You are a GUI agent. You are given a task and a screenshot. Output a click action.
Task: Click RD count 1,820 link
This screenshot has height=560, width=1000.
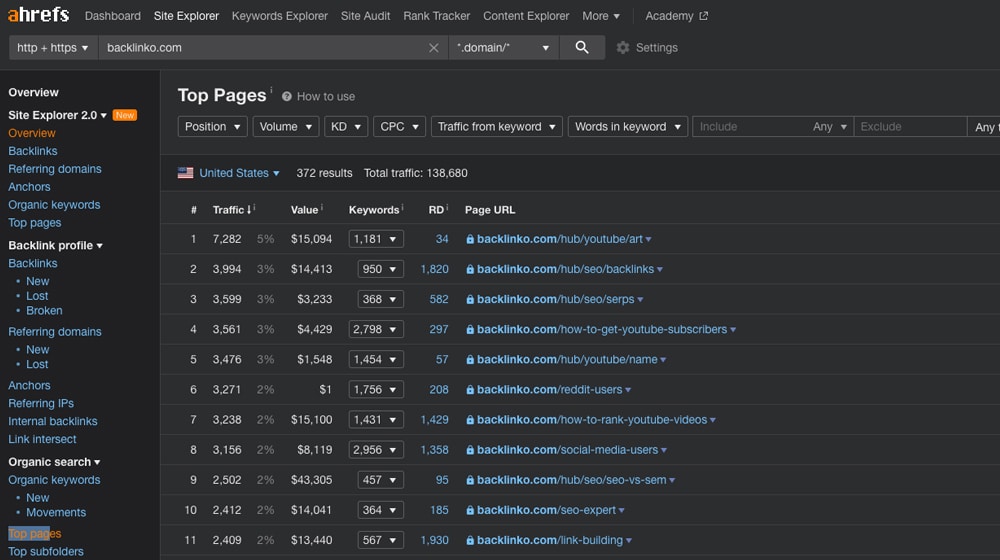(434, 269)
